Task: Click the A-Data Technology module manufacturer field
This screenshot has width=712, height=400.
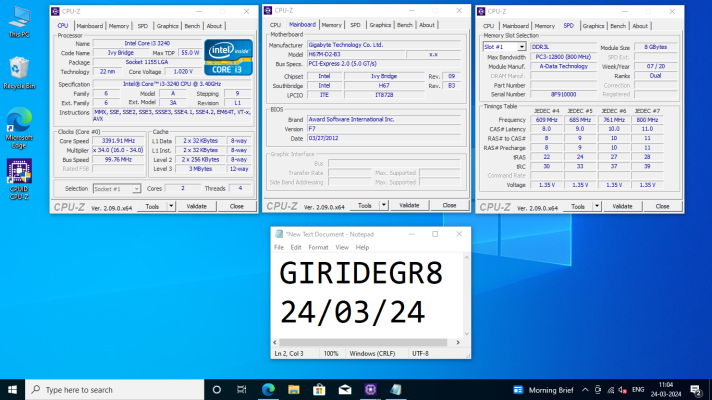Action: pos(564,66)
